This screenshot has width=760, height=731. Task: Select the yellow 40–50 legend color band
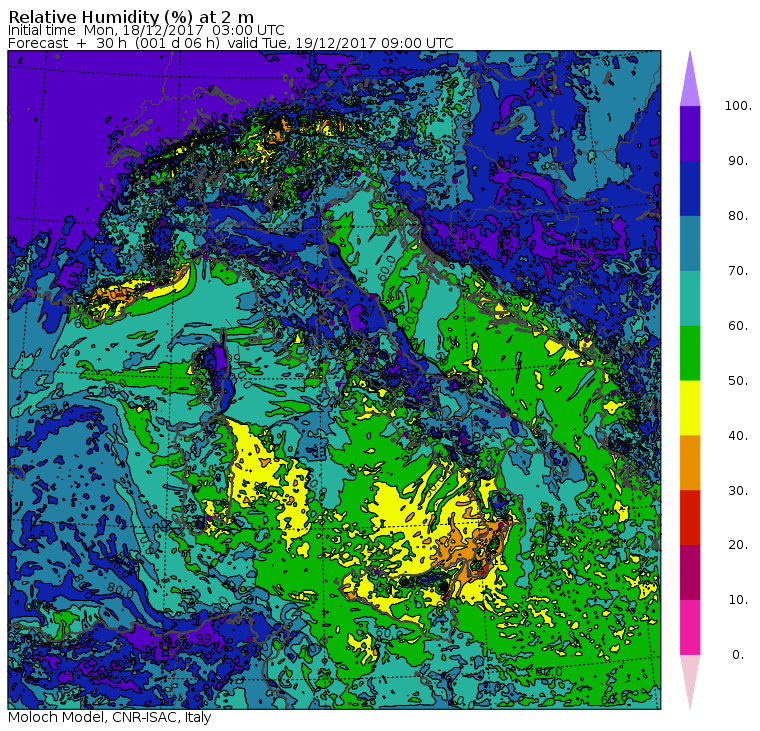click(x=690, y=408)
